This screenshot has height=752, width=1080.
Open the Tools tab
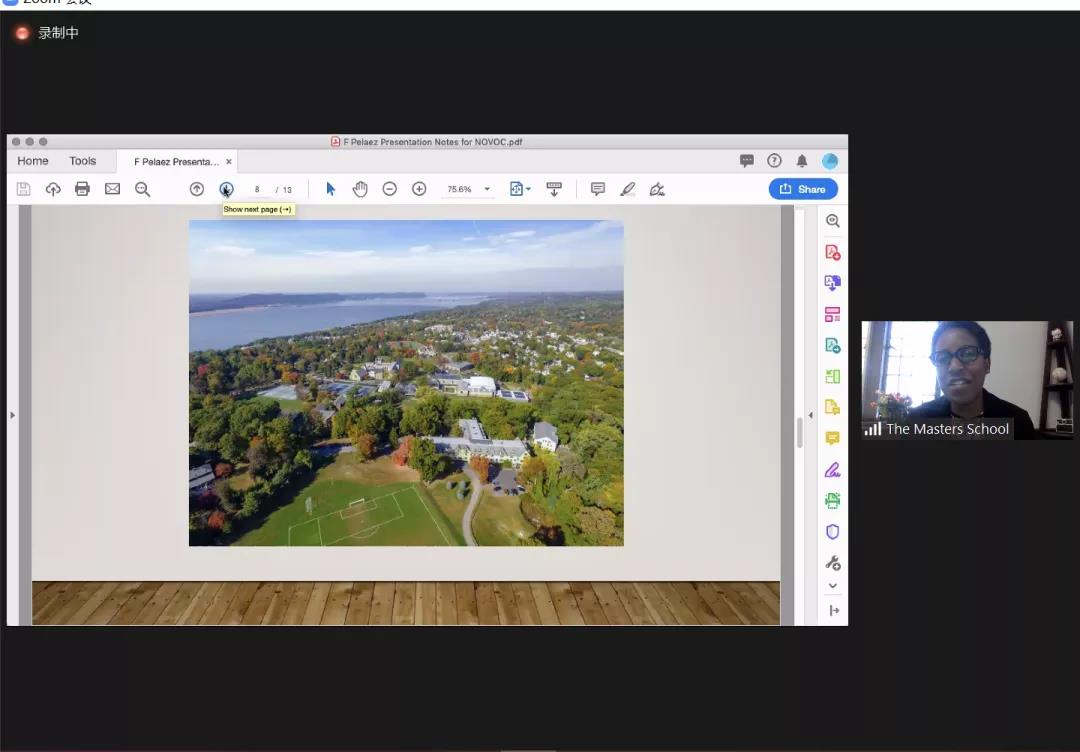click(83, 161)
